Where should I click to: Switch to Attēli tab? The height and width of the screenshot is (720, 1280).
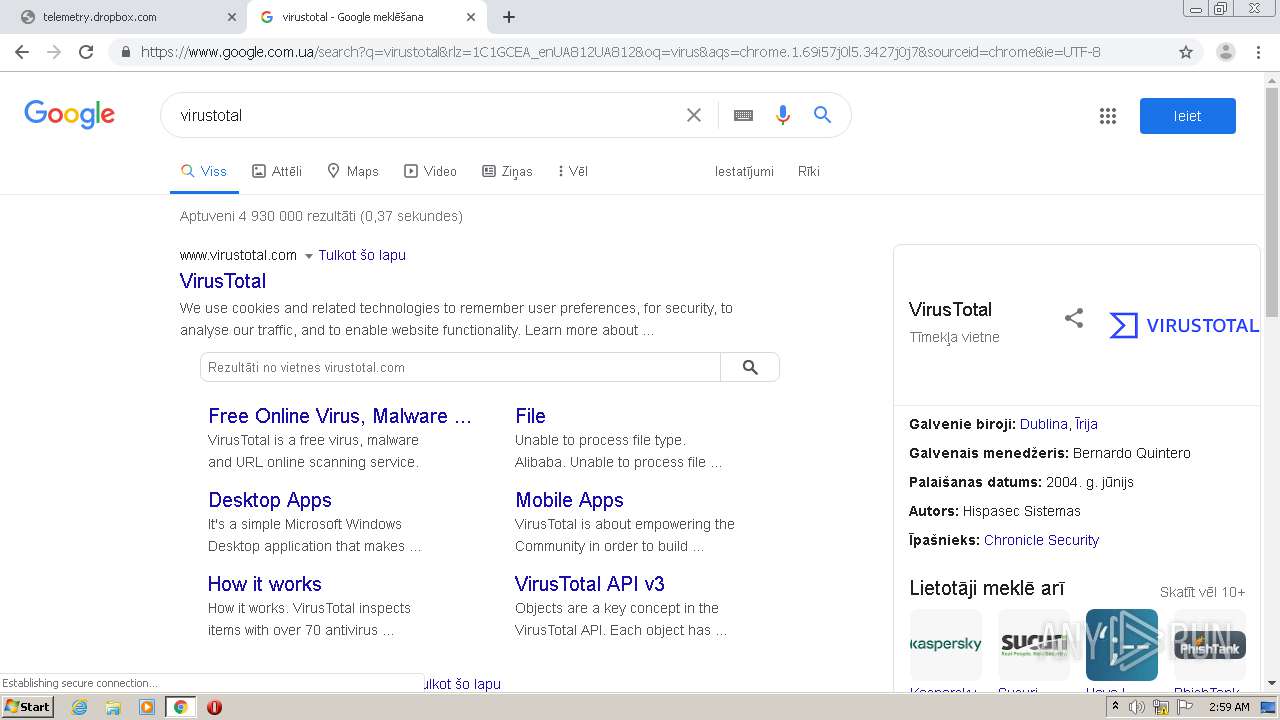[x=277, y=171]
